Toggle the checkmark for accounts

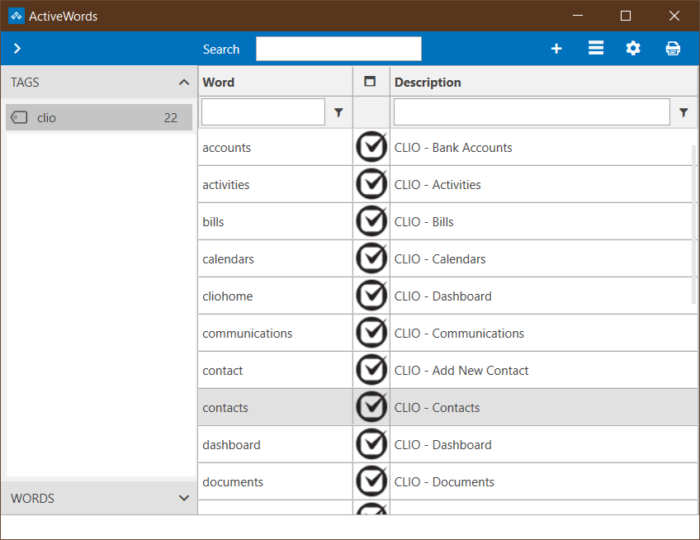tap(371, 147)
